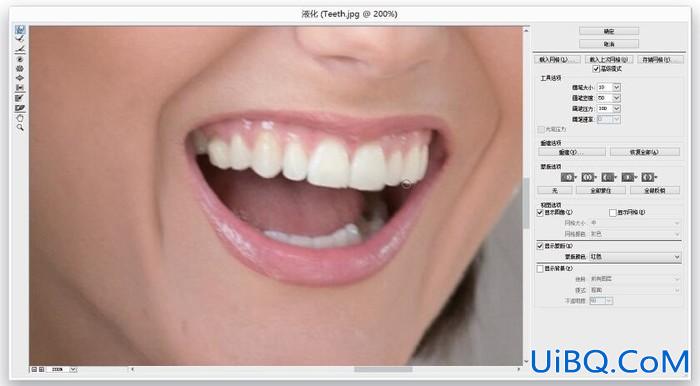Click the 重建 reconstruct button

coord(572,152)
